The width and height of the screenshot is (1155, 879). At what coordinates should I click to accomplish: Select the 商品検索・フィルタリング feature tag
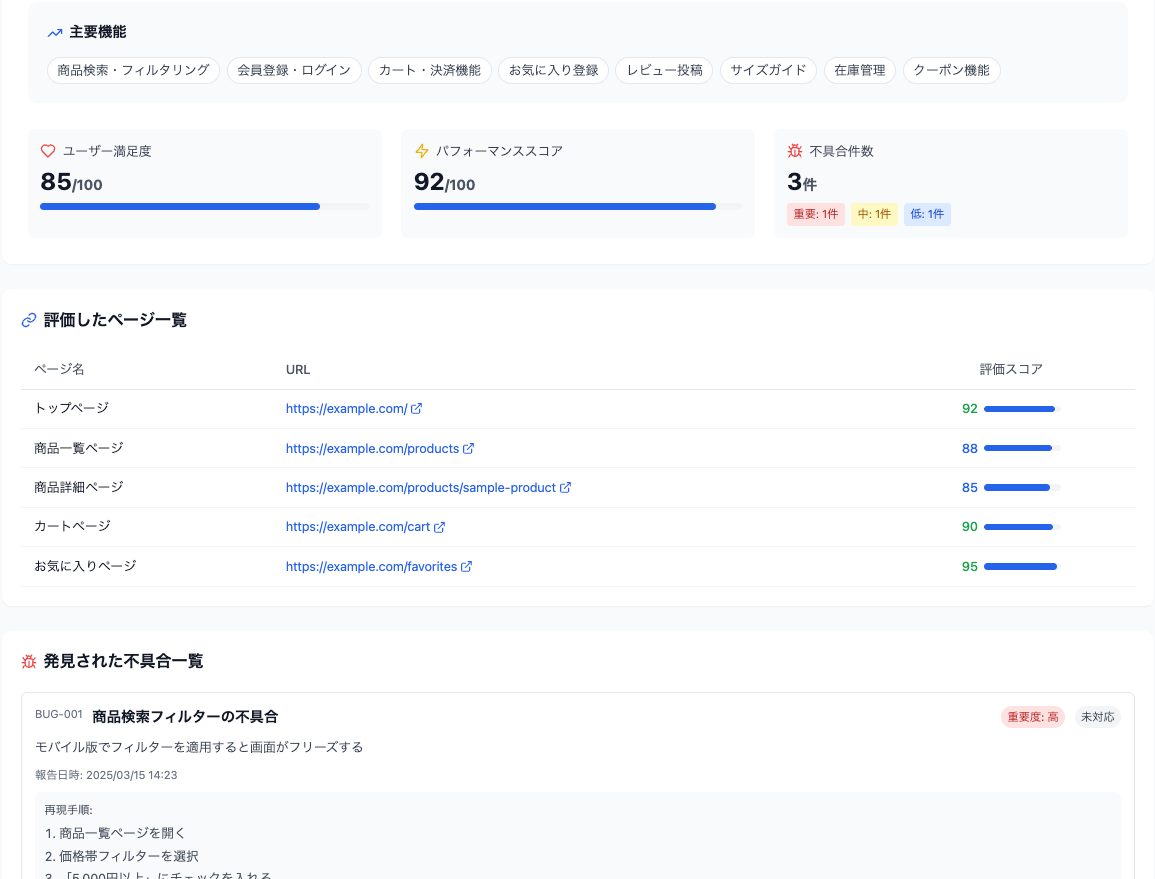[x=133, y=70]
